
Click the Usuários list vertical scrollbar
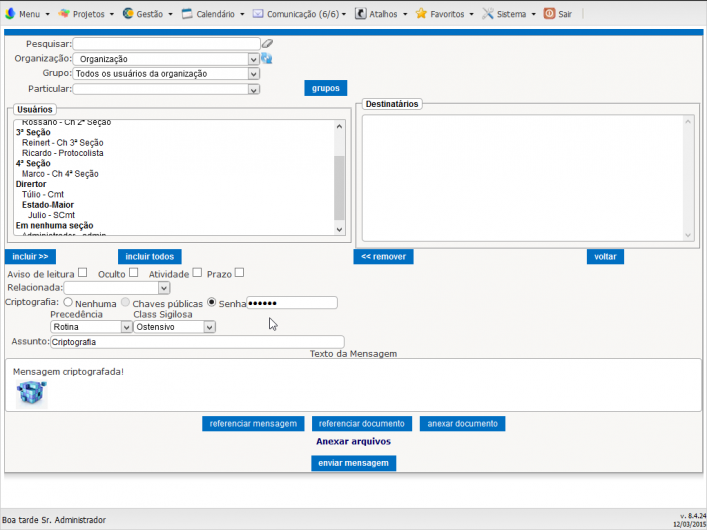point(339,180)
